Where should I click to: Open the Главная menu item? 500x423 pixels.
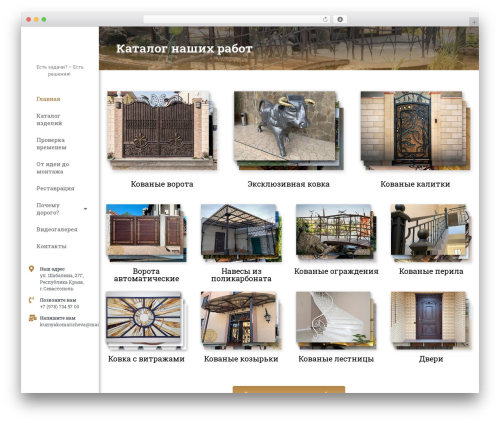48,99
